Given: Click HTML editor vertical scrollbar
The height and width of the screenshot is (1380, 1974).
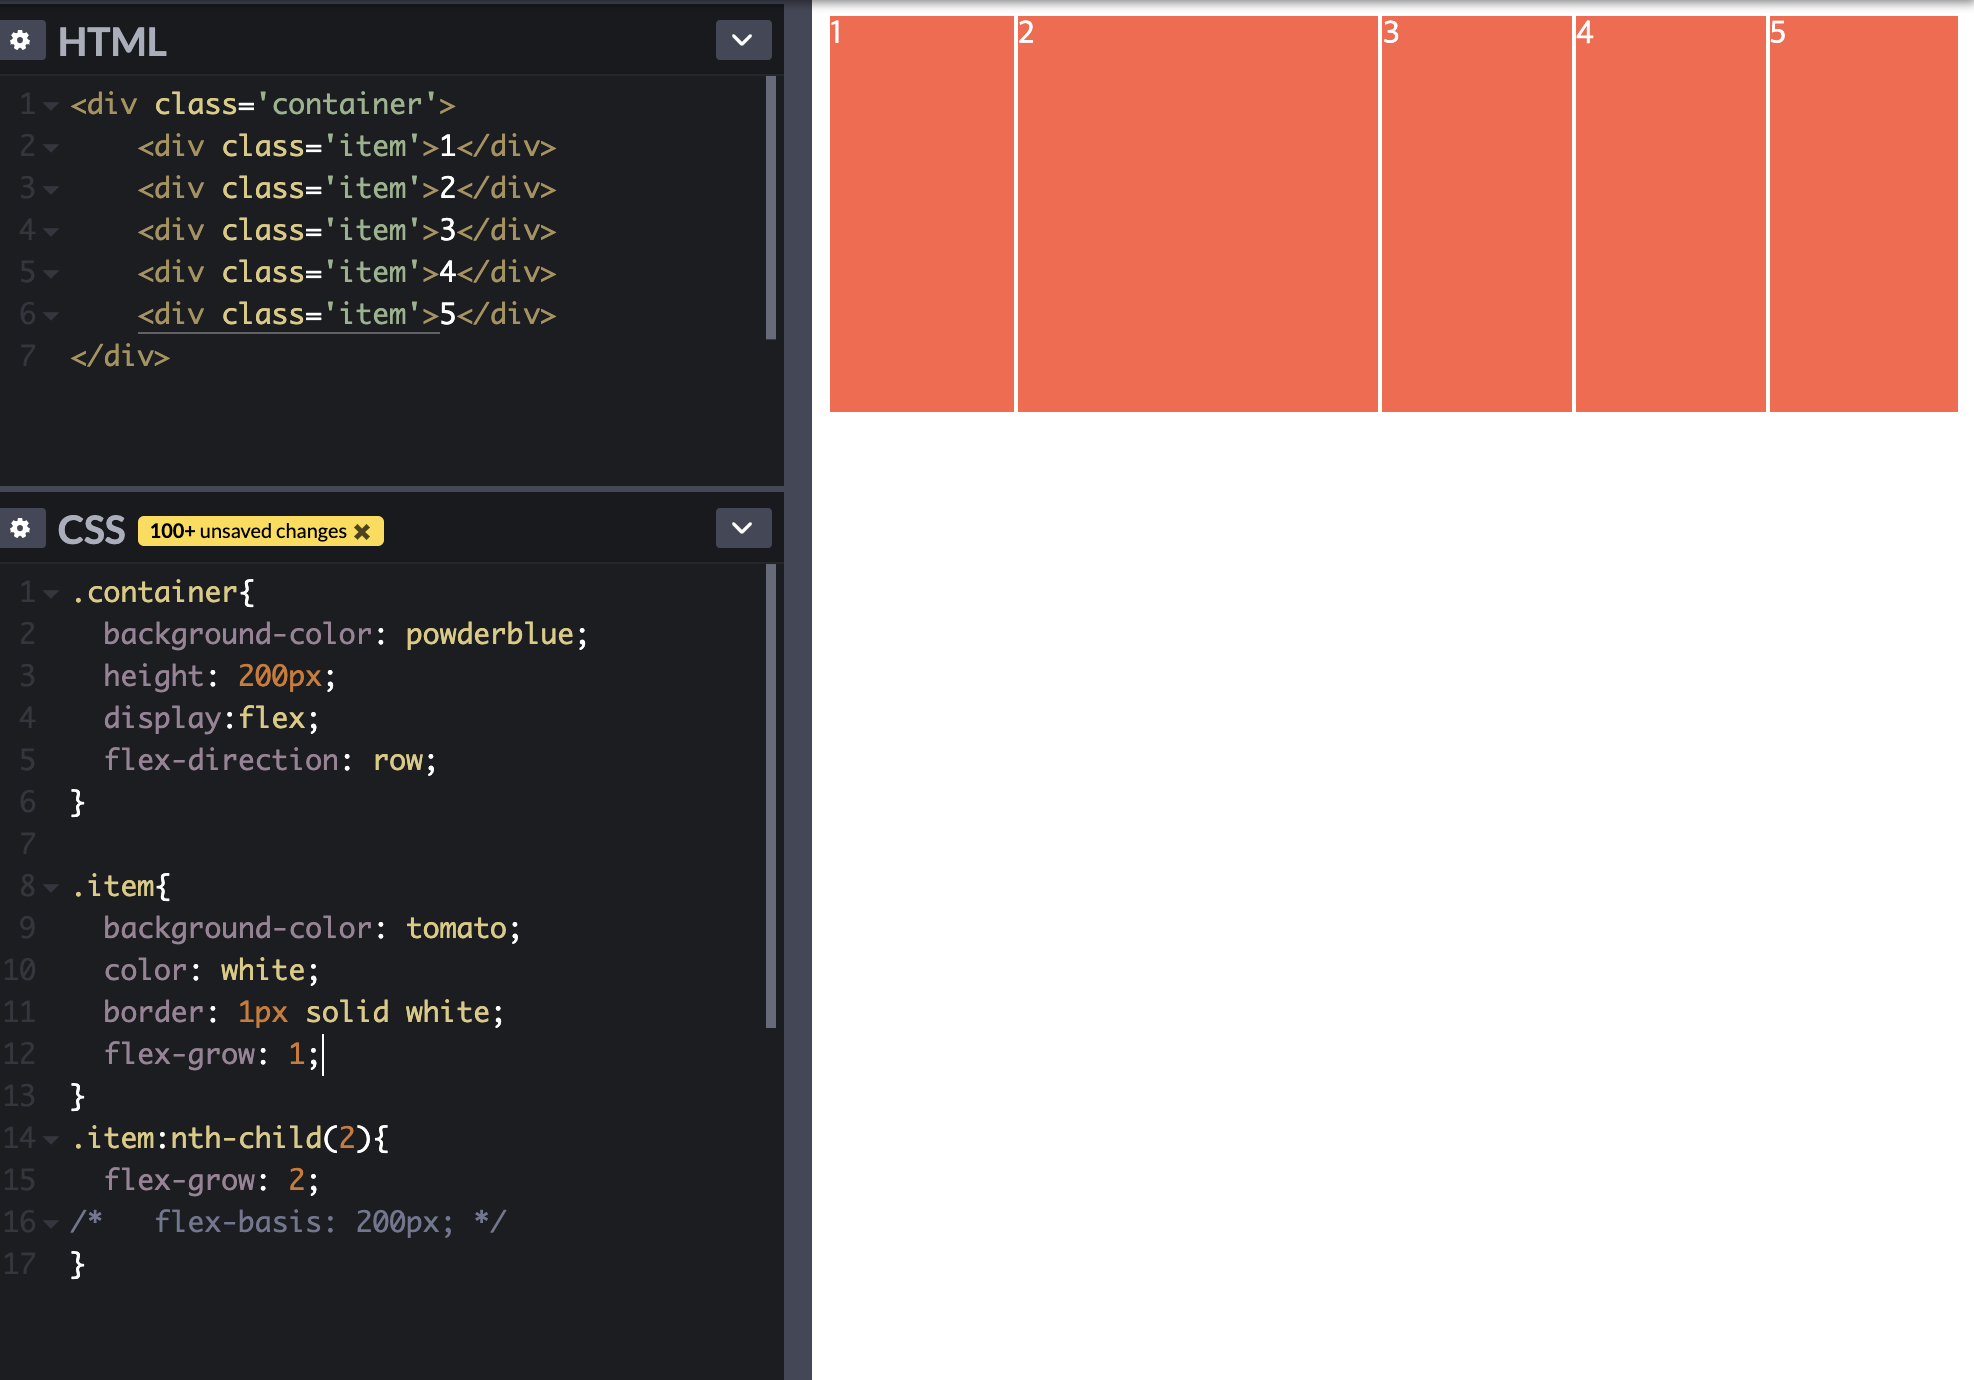Looking at the screenshot, I should click(770, 208).
